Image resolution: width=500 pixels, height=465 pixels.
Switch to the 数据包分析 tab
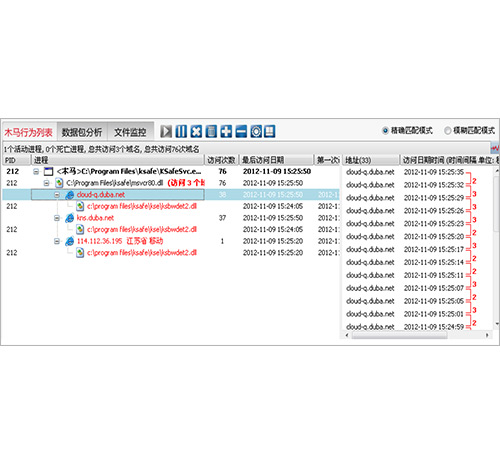pyautogui.click(x=82, y=132)
